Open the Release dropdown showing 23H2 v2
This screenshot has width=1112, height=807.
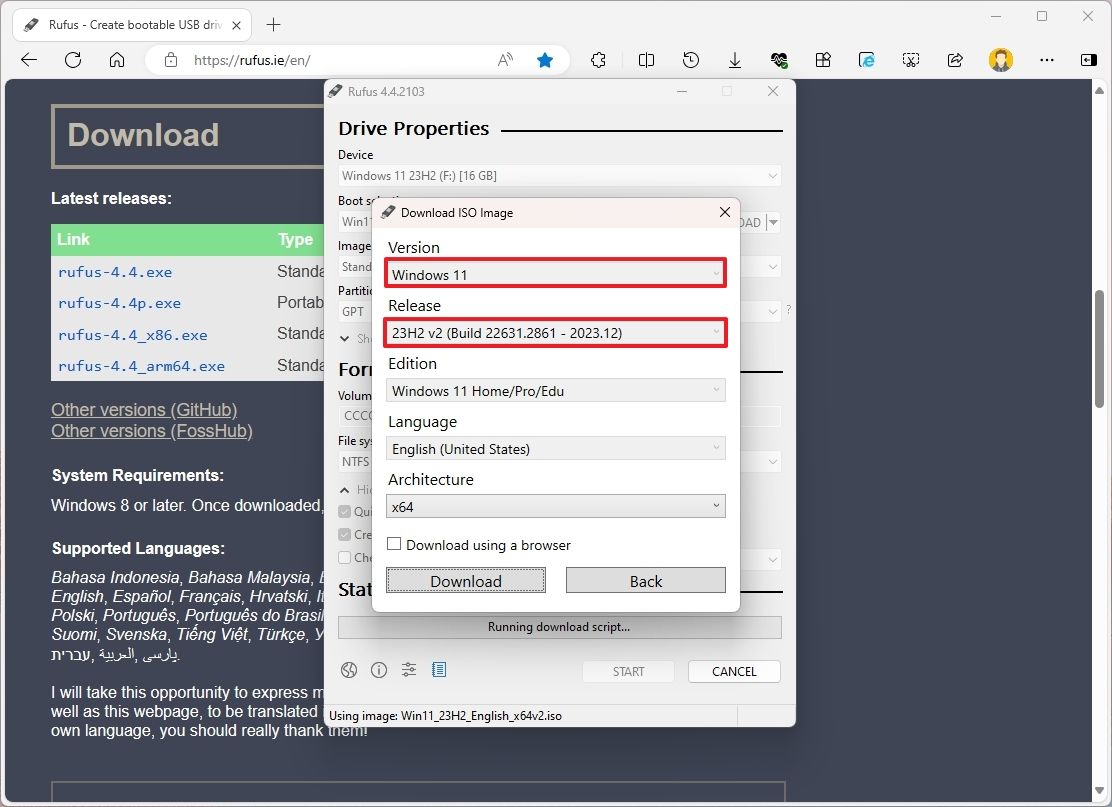(x=555, y=332)
